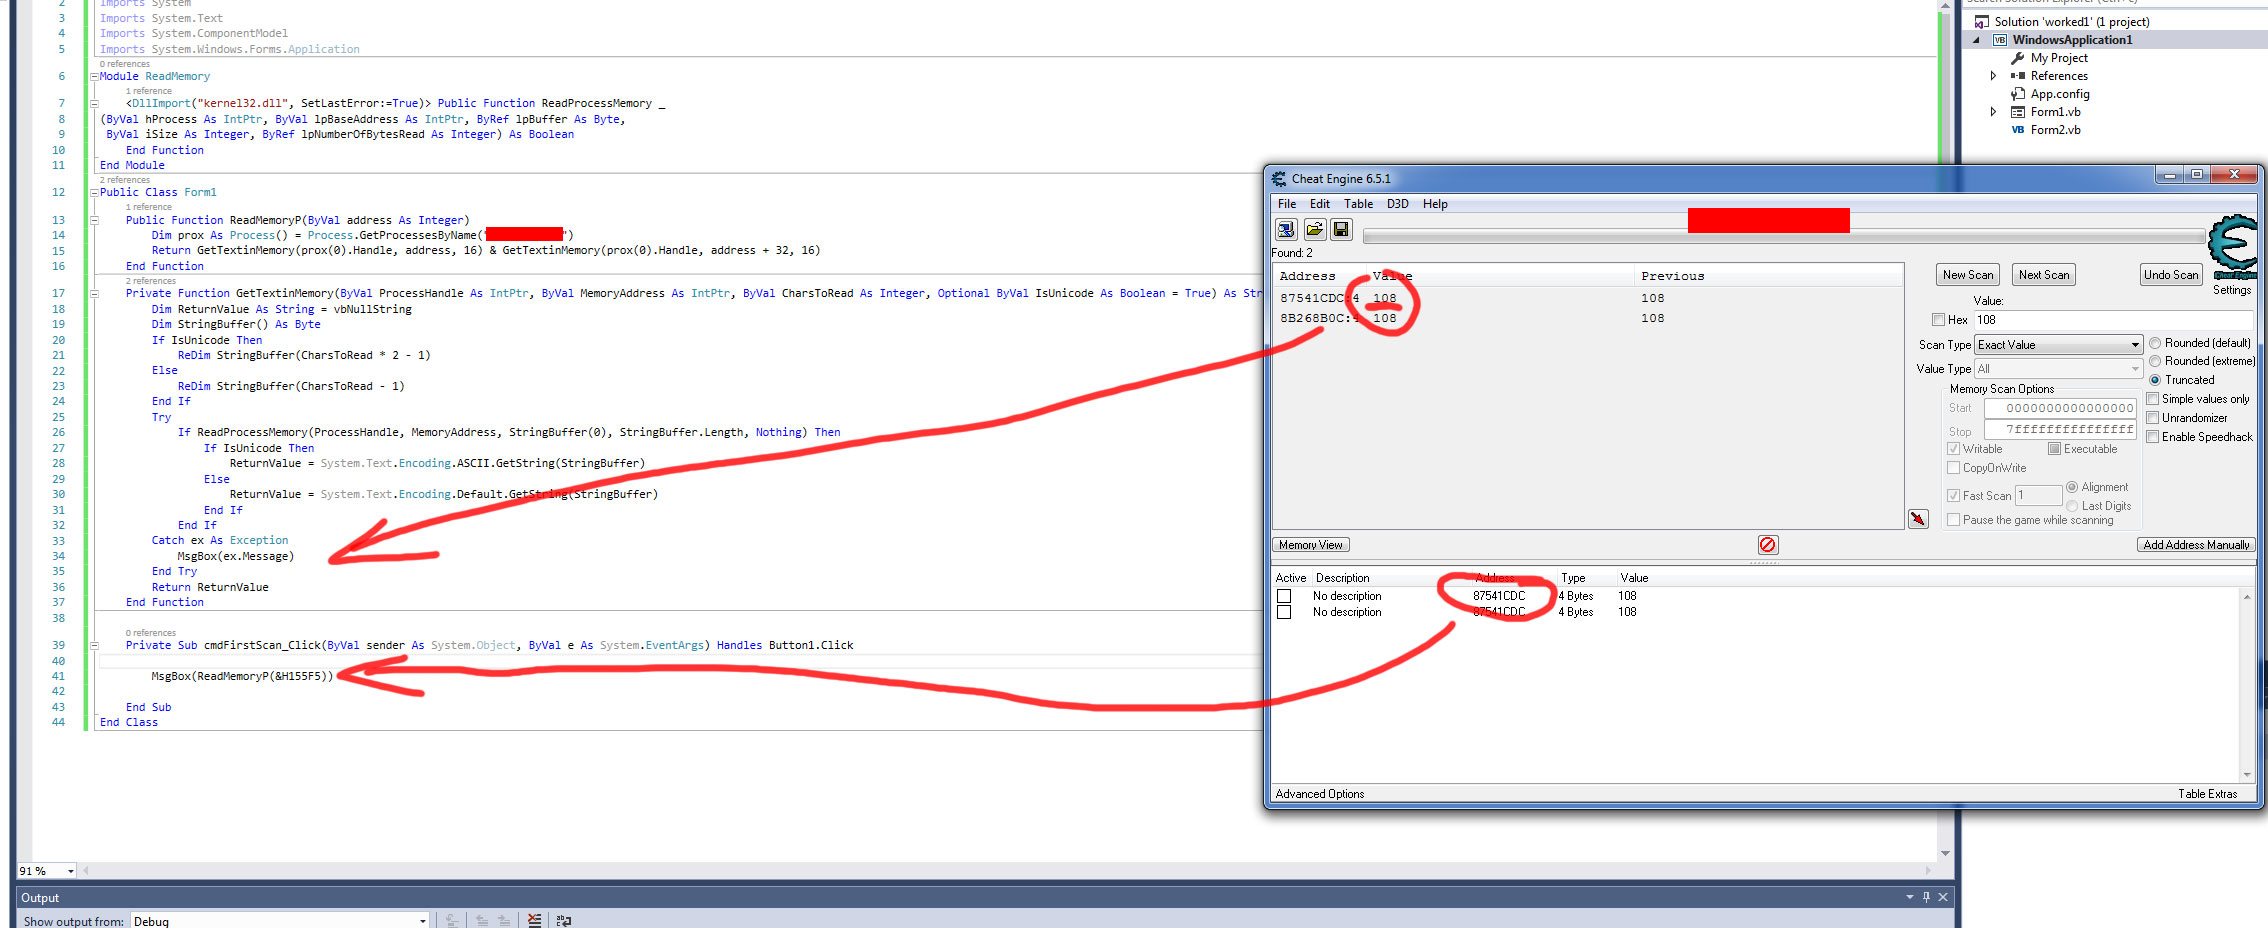Click the floppy disk save icon
This screenshot has width=2268, height=928.
pyautogui.click(x=1341, y=230)
